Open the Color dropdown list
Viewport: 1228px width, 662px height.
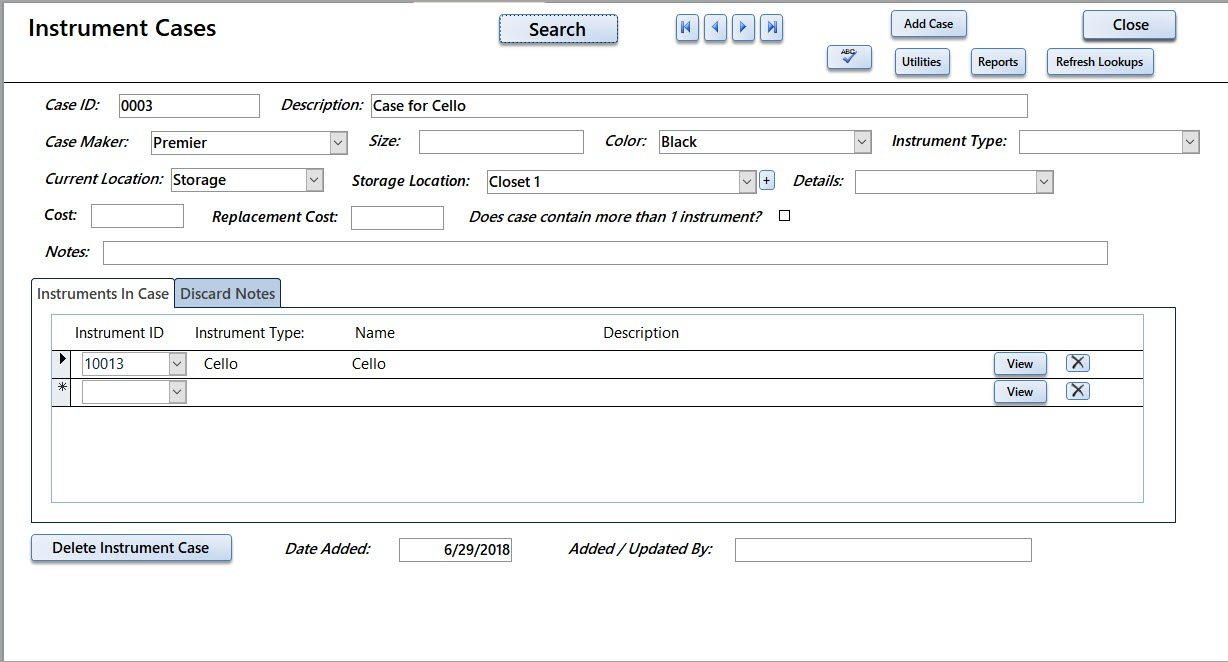click(x=862, y=142)
